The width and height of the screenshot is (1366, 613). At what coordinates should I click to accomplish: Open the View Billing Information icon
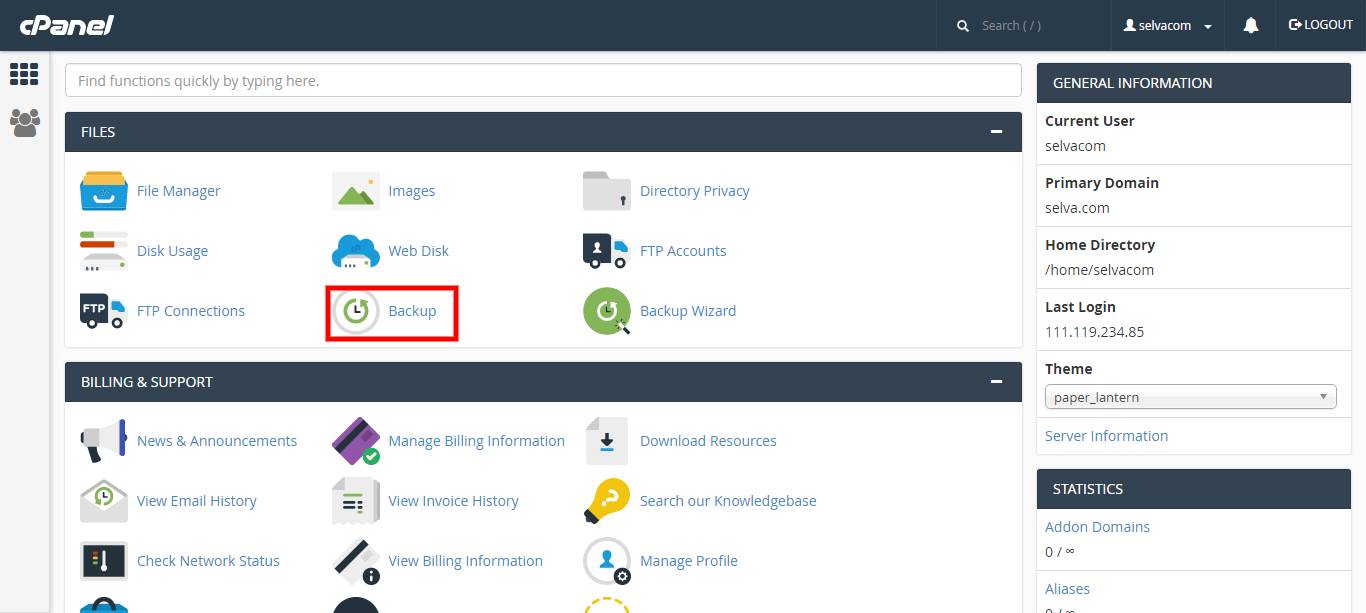356,561
